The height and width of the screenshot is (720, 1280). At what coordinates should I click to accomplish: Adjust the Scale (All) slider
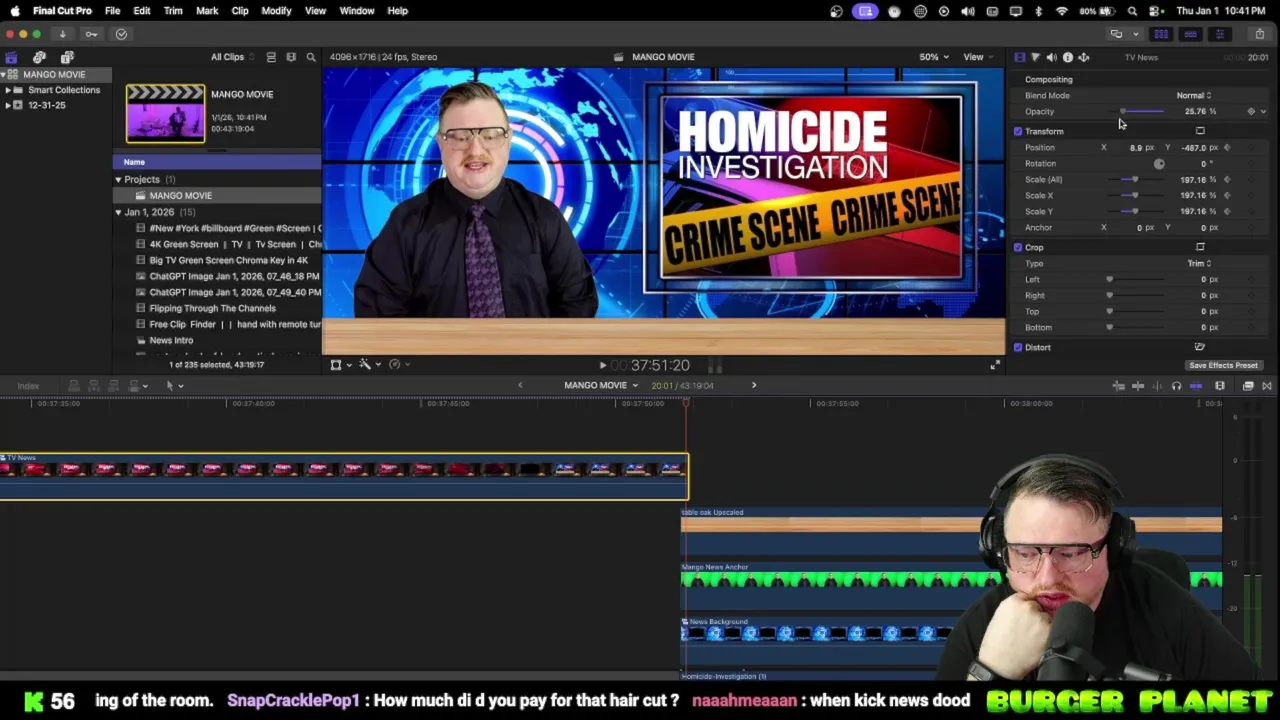(x=1134, y=179)
